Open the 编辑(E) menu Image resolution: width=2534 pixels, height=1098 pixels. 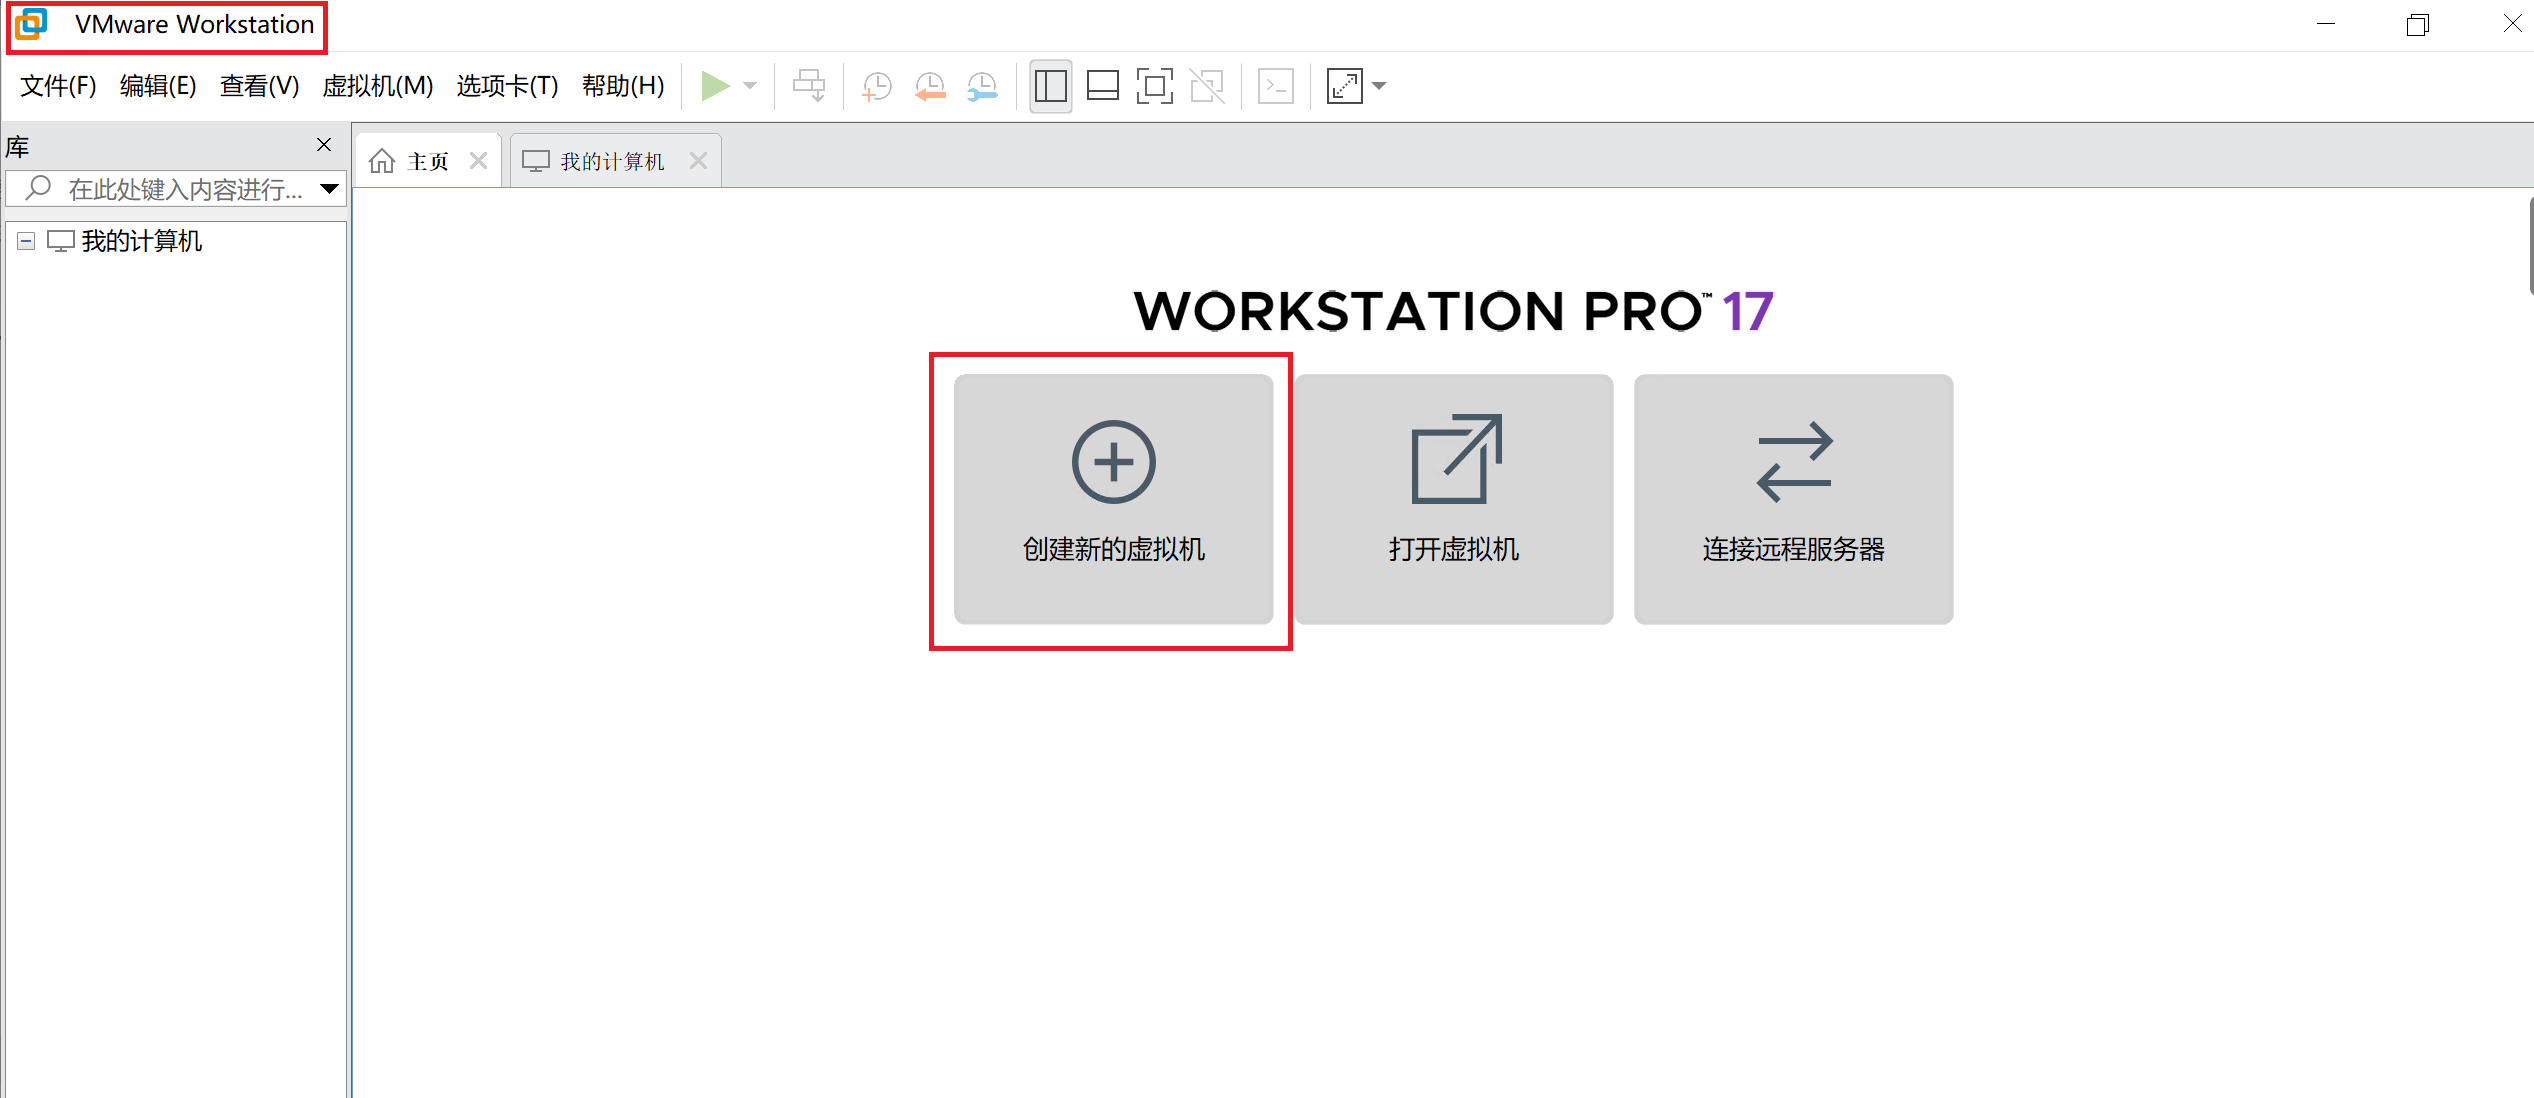(x=158, y=86)
